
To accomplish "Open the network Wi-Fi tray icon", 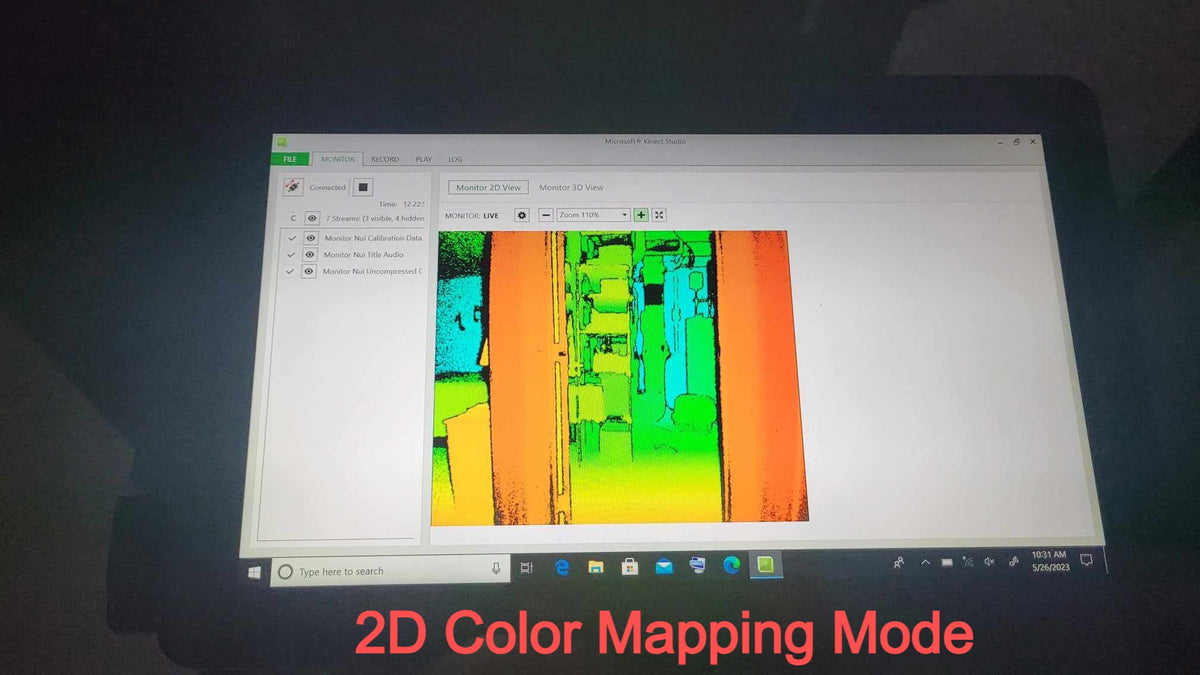I will coord(968,562).
